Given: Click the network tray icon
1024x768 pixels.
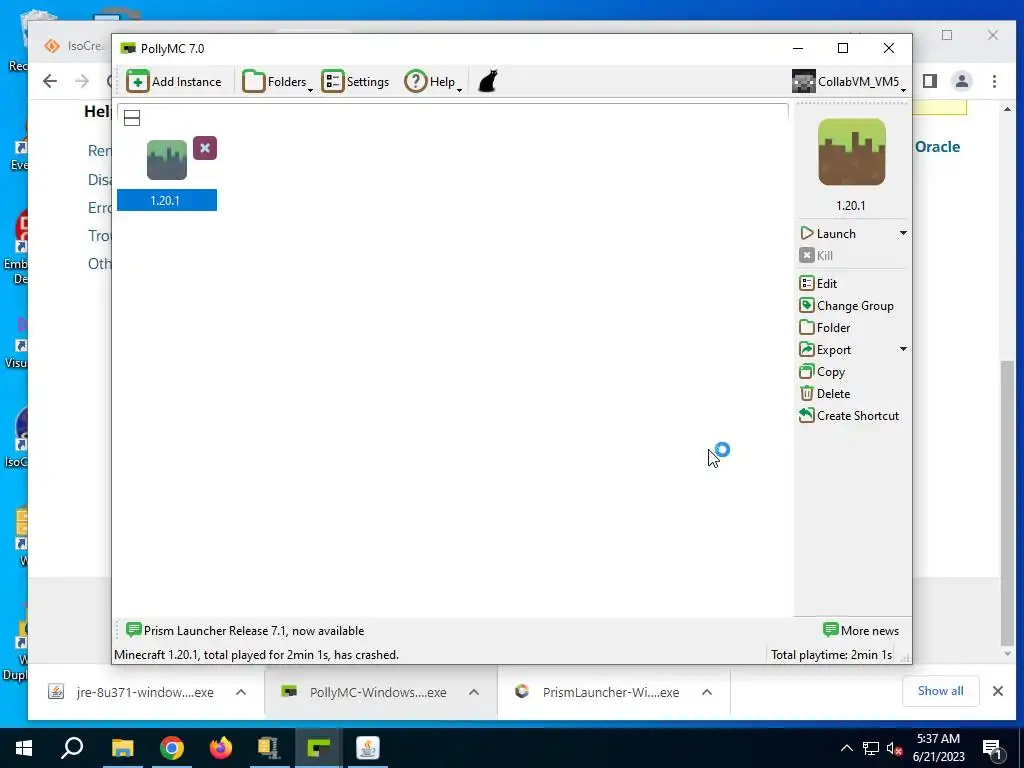Looking at the screenshot, I should click(871, 748).
